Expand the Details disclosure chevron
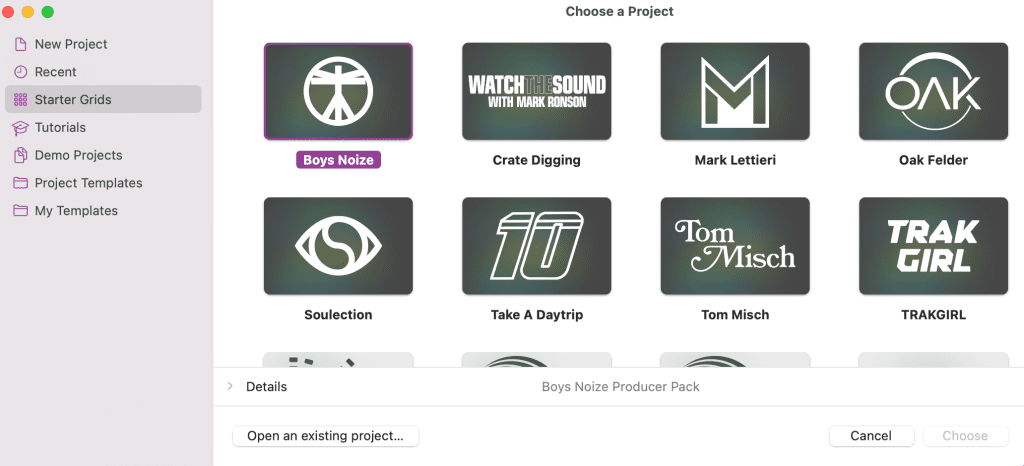Image resolution: width=1024 pixels, height=466 pixels. click(230, 386)
